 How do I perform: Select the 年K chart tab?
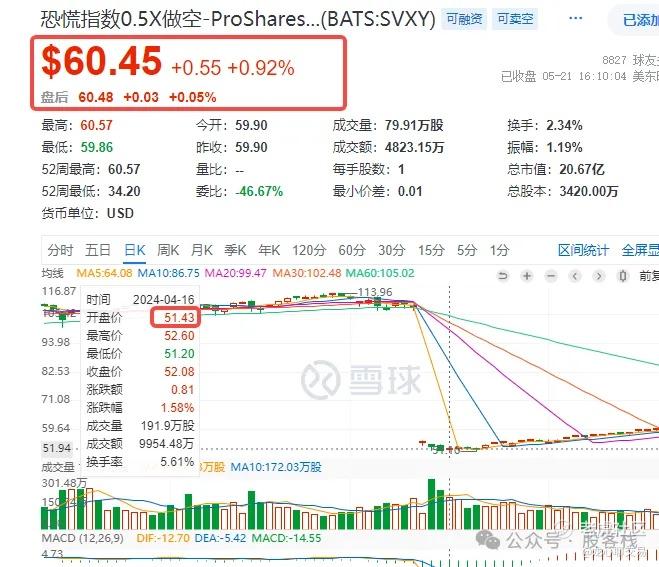(269, 250)
